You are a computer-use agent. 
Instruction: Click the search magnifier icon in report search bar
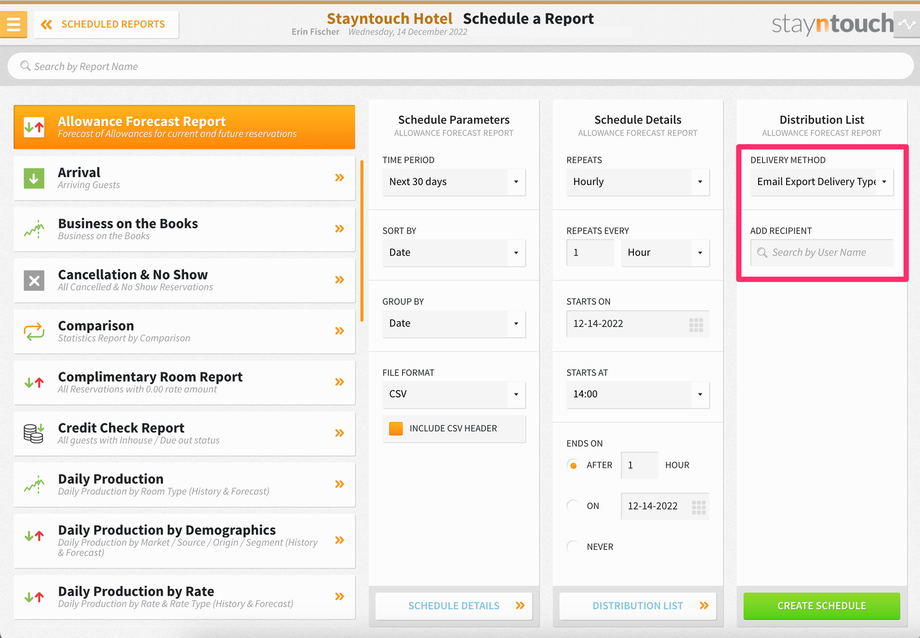coord(25,66)
